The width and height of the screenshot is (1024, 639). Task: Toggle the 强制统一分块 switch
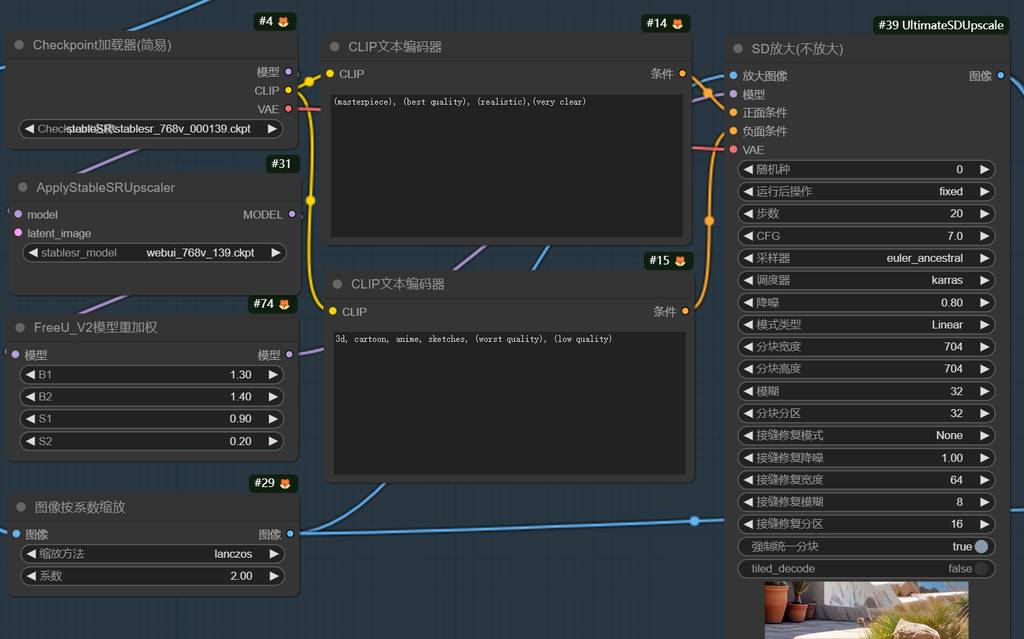pyautogui.click(x=981, y=546)
